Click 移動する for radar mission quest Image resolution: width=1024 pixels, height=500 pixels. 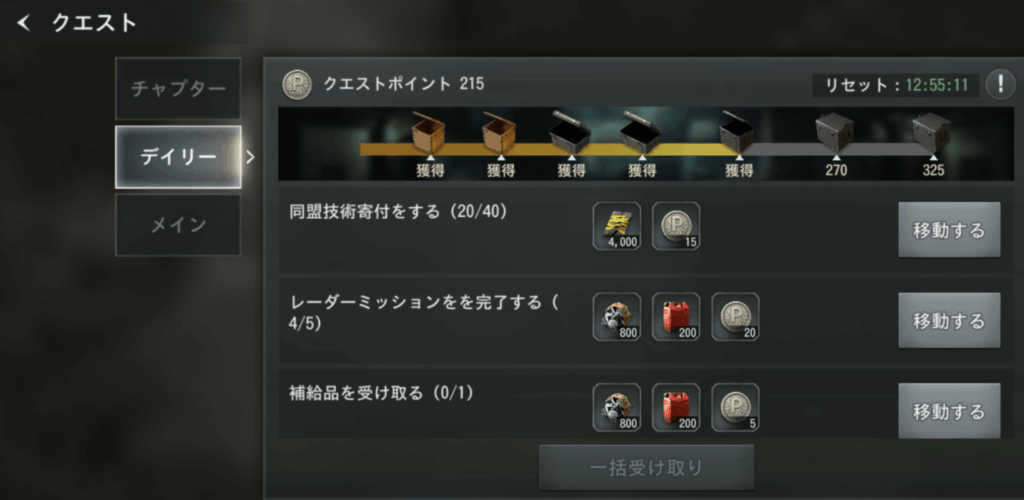(949, 320)
